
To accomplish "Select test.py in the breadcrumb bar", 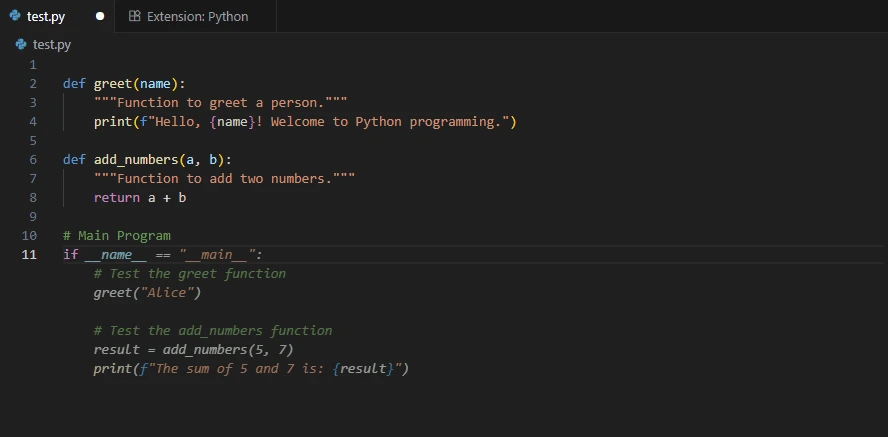I will 52,45.
